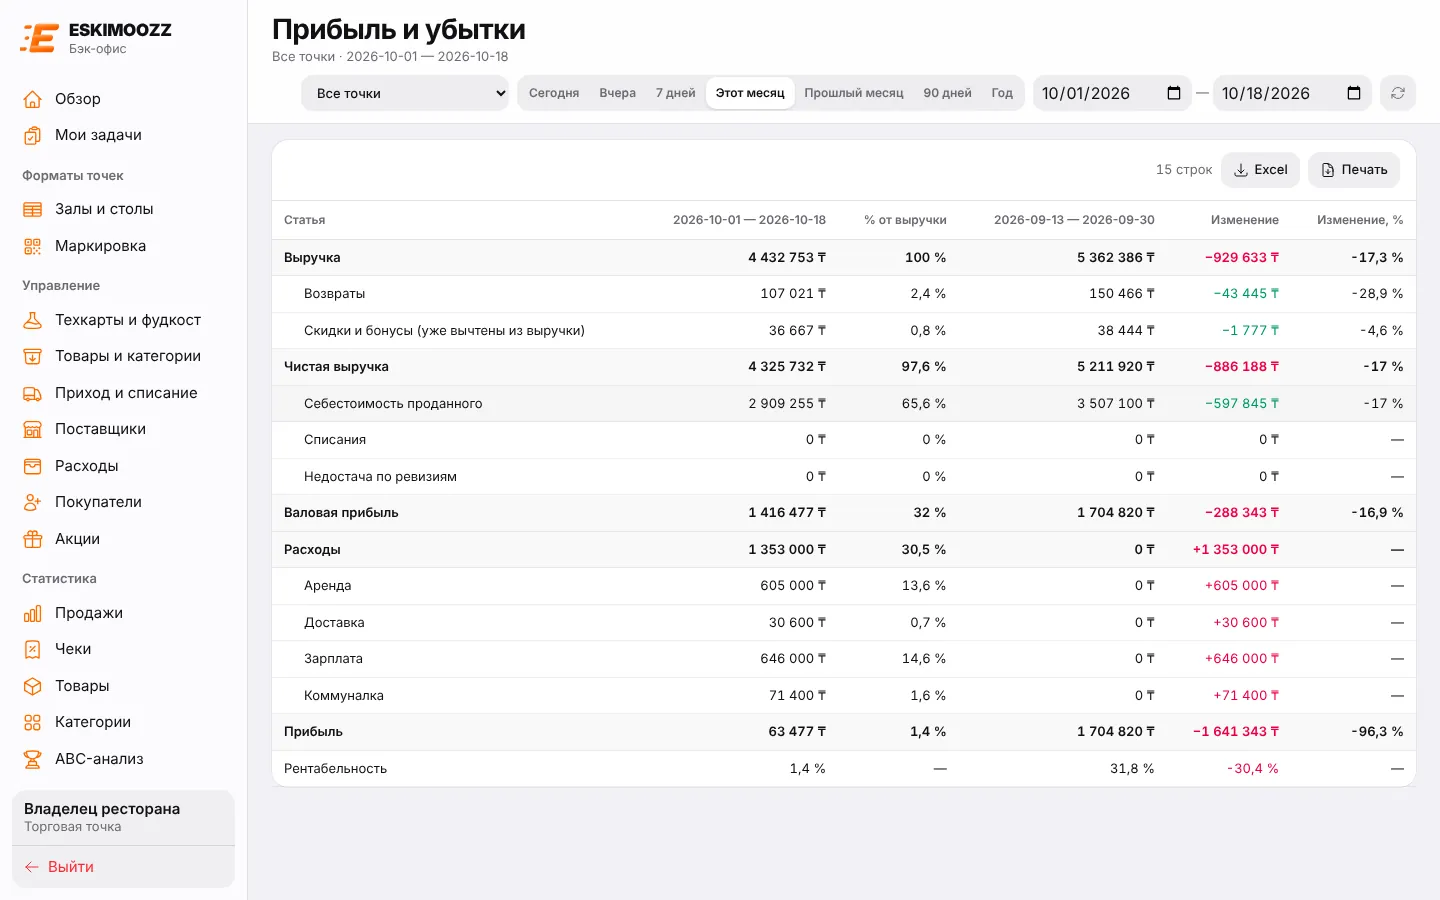The width and height of the screenshot is (1440, 900).
Task: Click the Приход и списание truck icon
Action: pos(33,393)
